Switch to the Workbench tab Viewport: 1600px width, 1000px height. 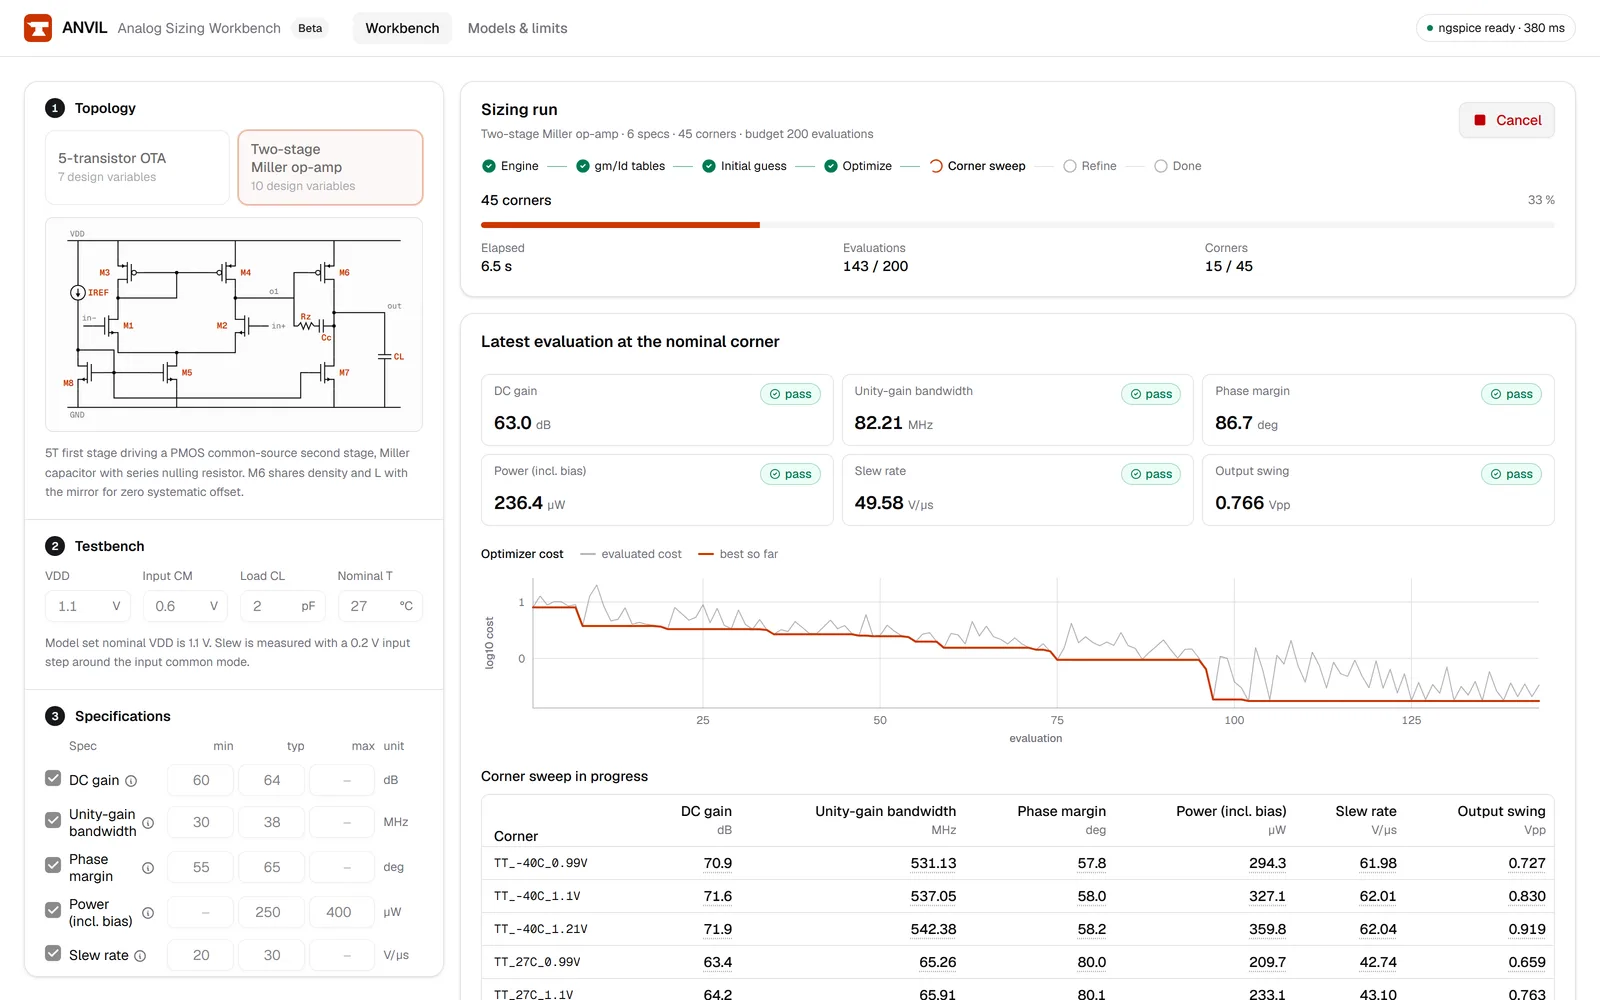point(402,28)
